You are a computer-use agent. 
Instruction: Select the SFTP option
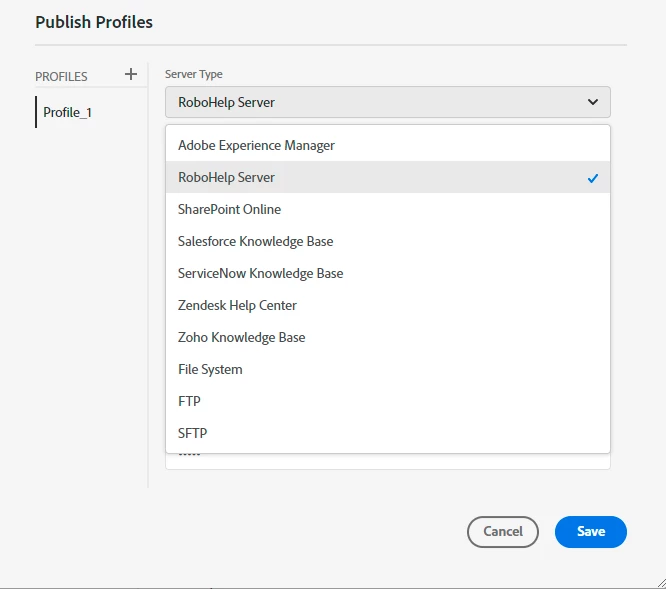click(193, 433)
